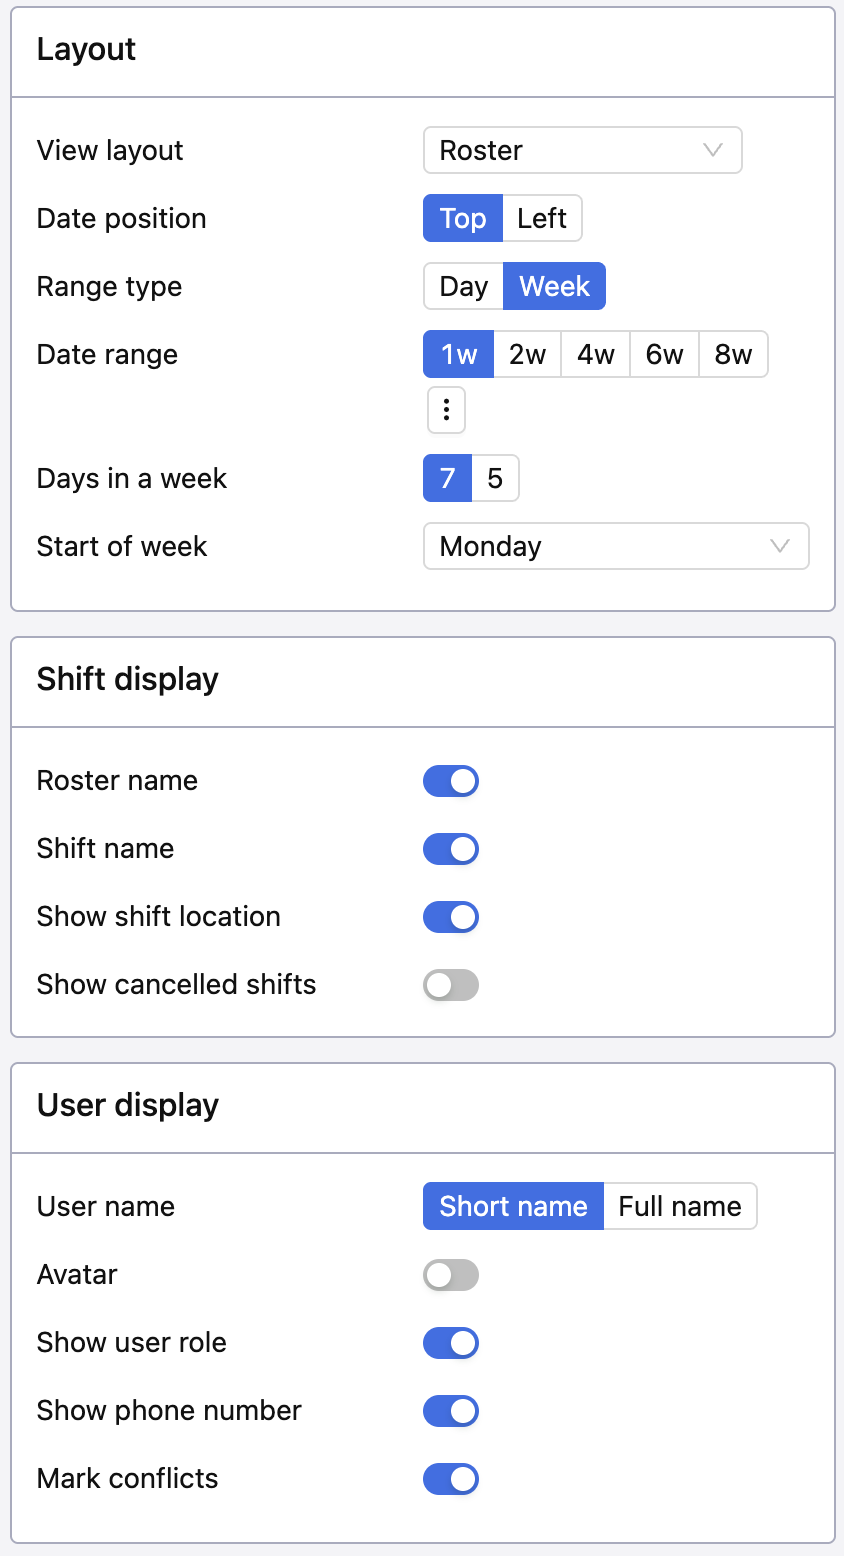
Task: Toggle the Roster name switch
Action: (451, 781)
